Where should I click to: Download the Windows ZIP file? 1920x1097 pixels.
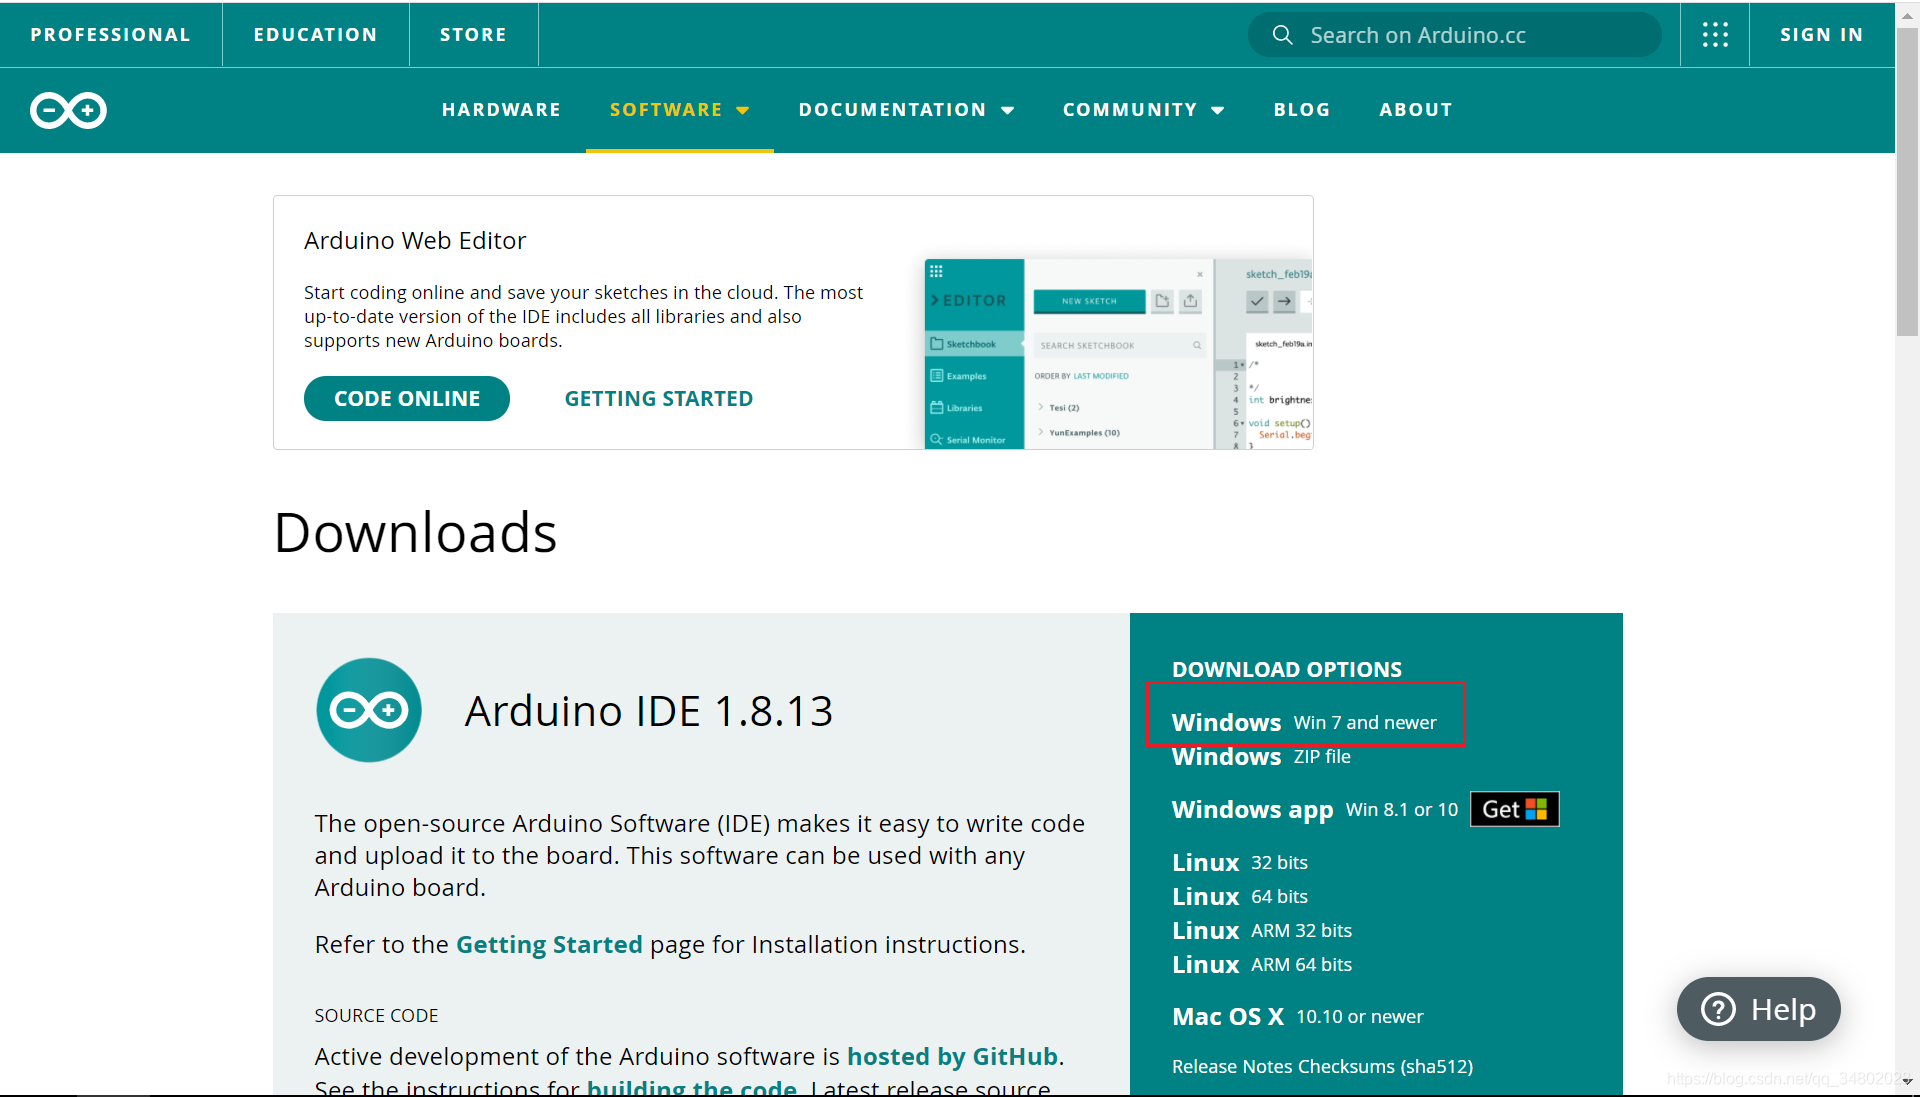pos(1261,757)
